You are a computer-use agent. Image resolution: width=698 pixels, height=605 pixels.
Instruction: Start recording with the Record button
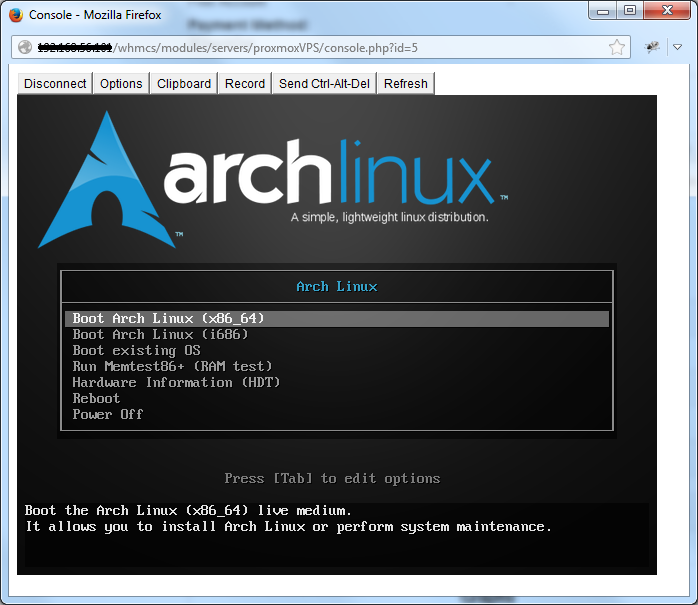(245, 84)
